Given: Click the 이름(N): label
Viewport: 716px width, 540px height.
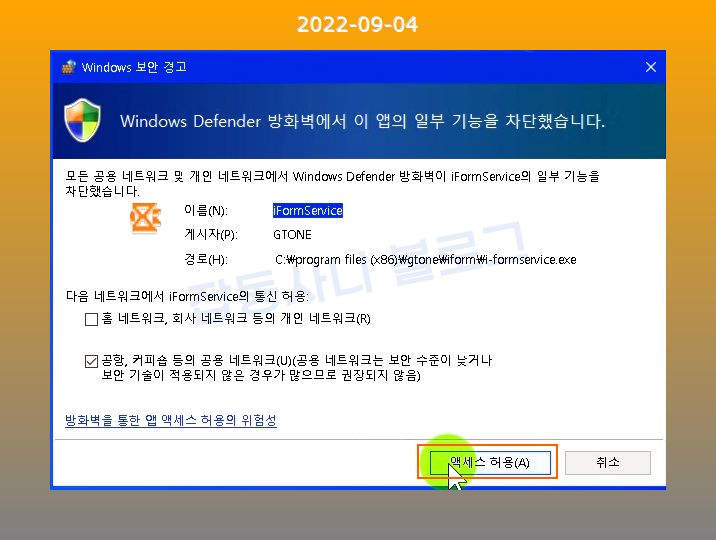Looking at the screenshot, I should pos(206,210).
